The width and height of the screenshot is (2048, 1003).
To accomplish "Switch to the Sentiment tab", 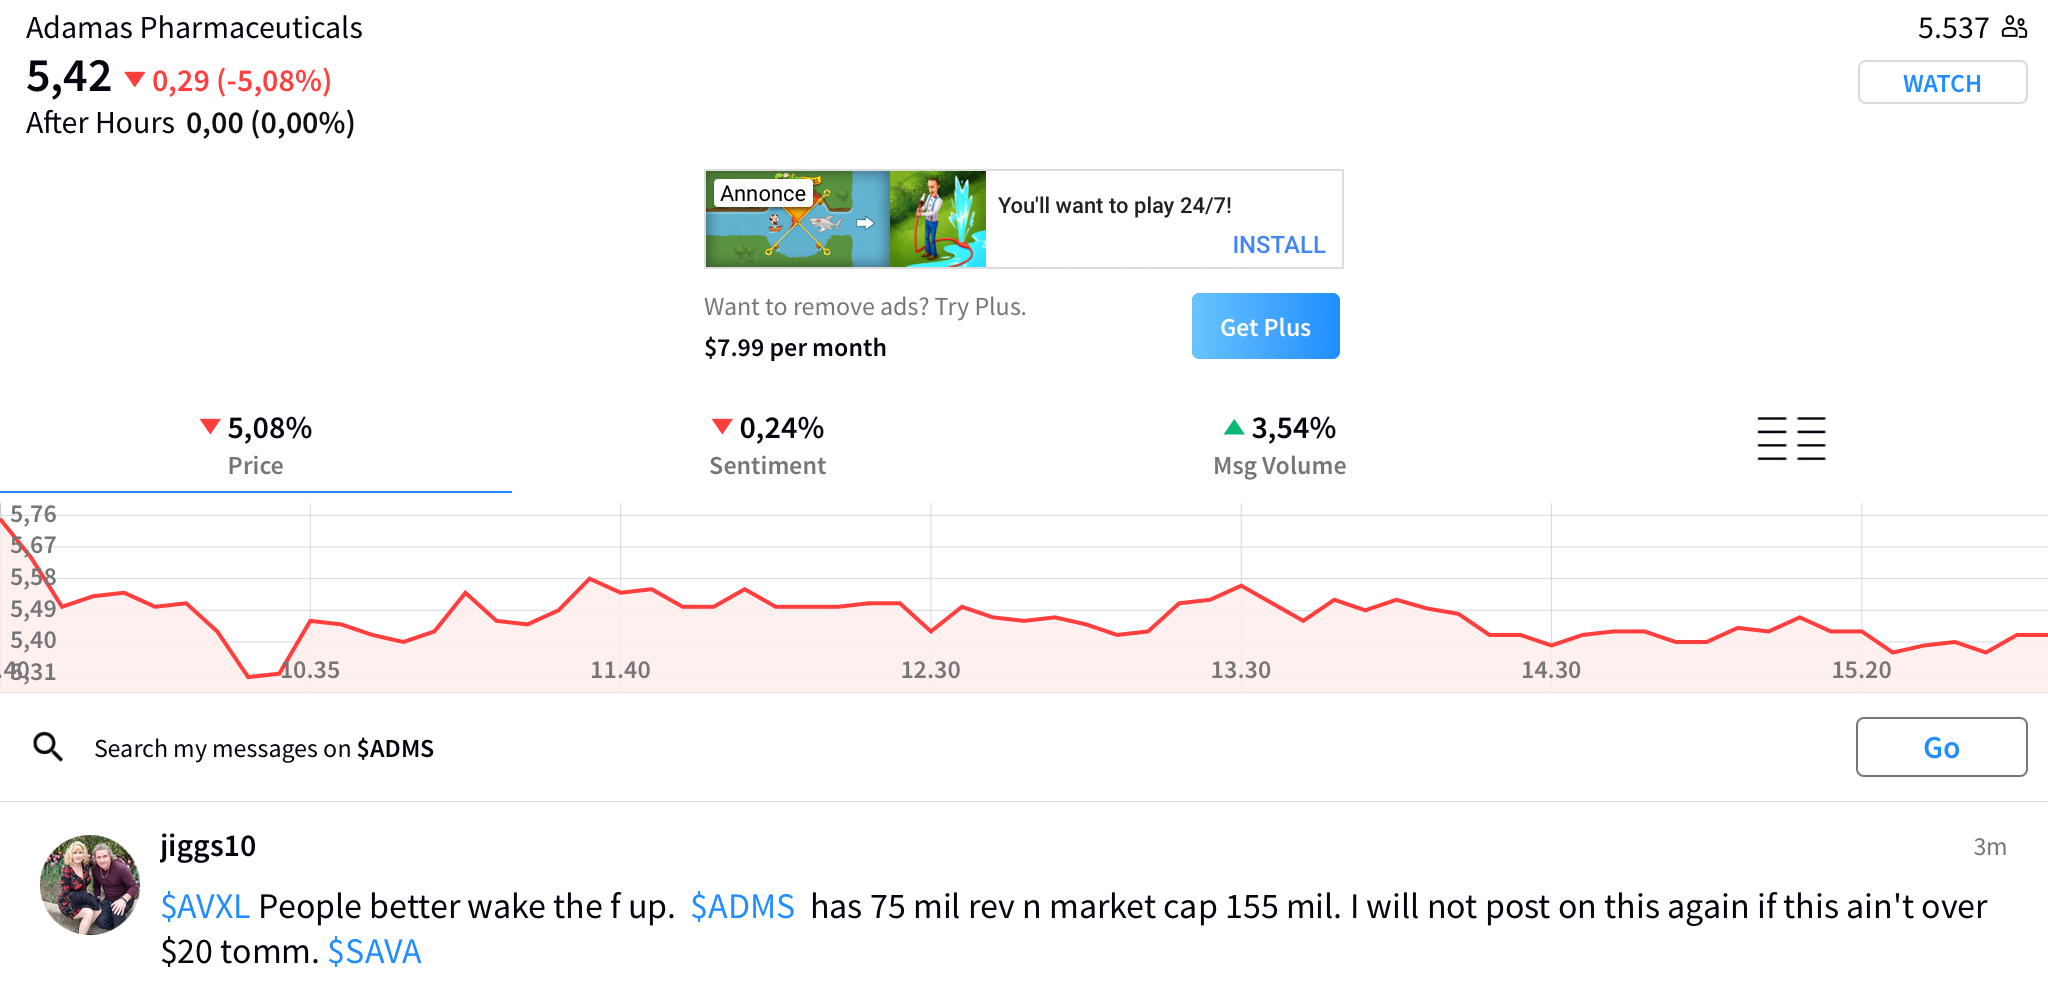I will tap(768, 447).
